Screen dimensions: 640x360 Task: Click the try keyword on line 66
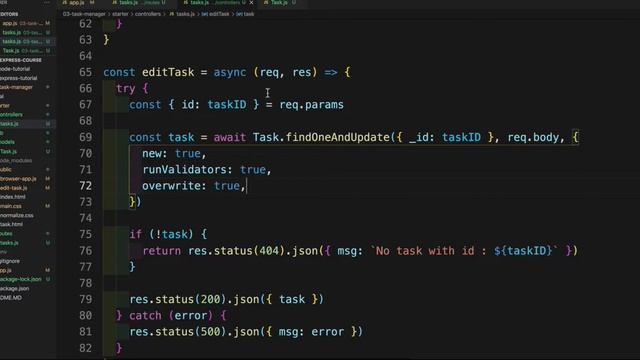(x=126, y=89)
